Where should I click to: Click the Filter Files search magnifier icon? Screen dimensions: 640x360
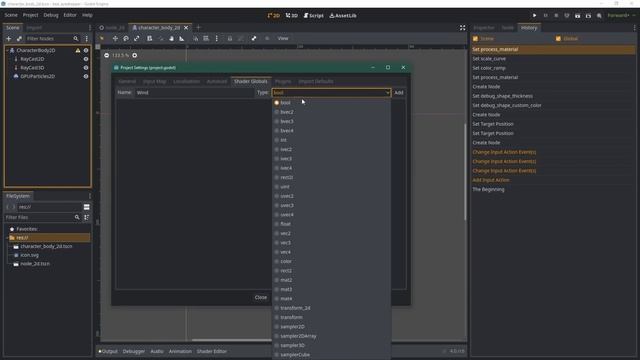pyautogui.click(x=77, y=218)
